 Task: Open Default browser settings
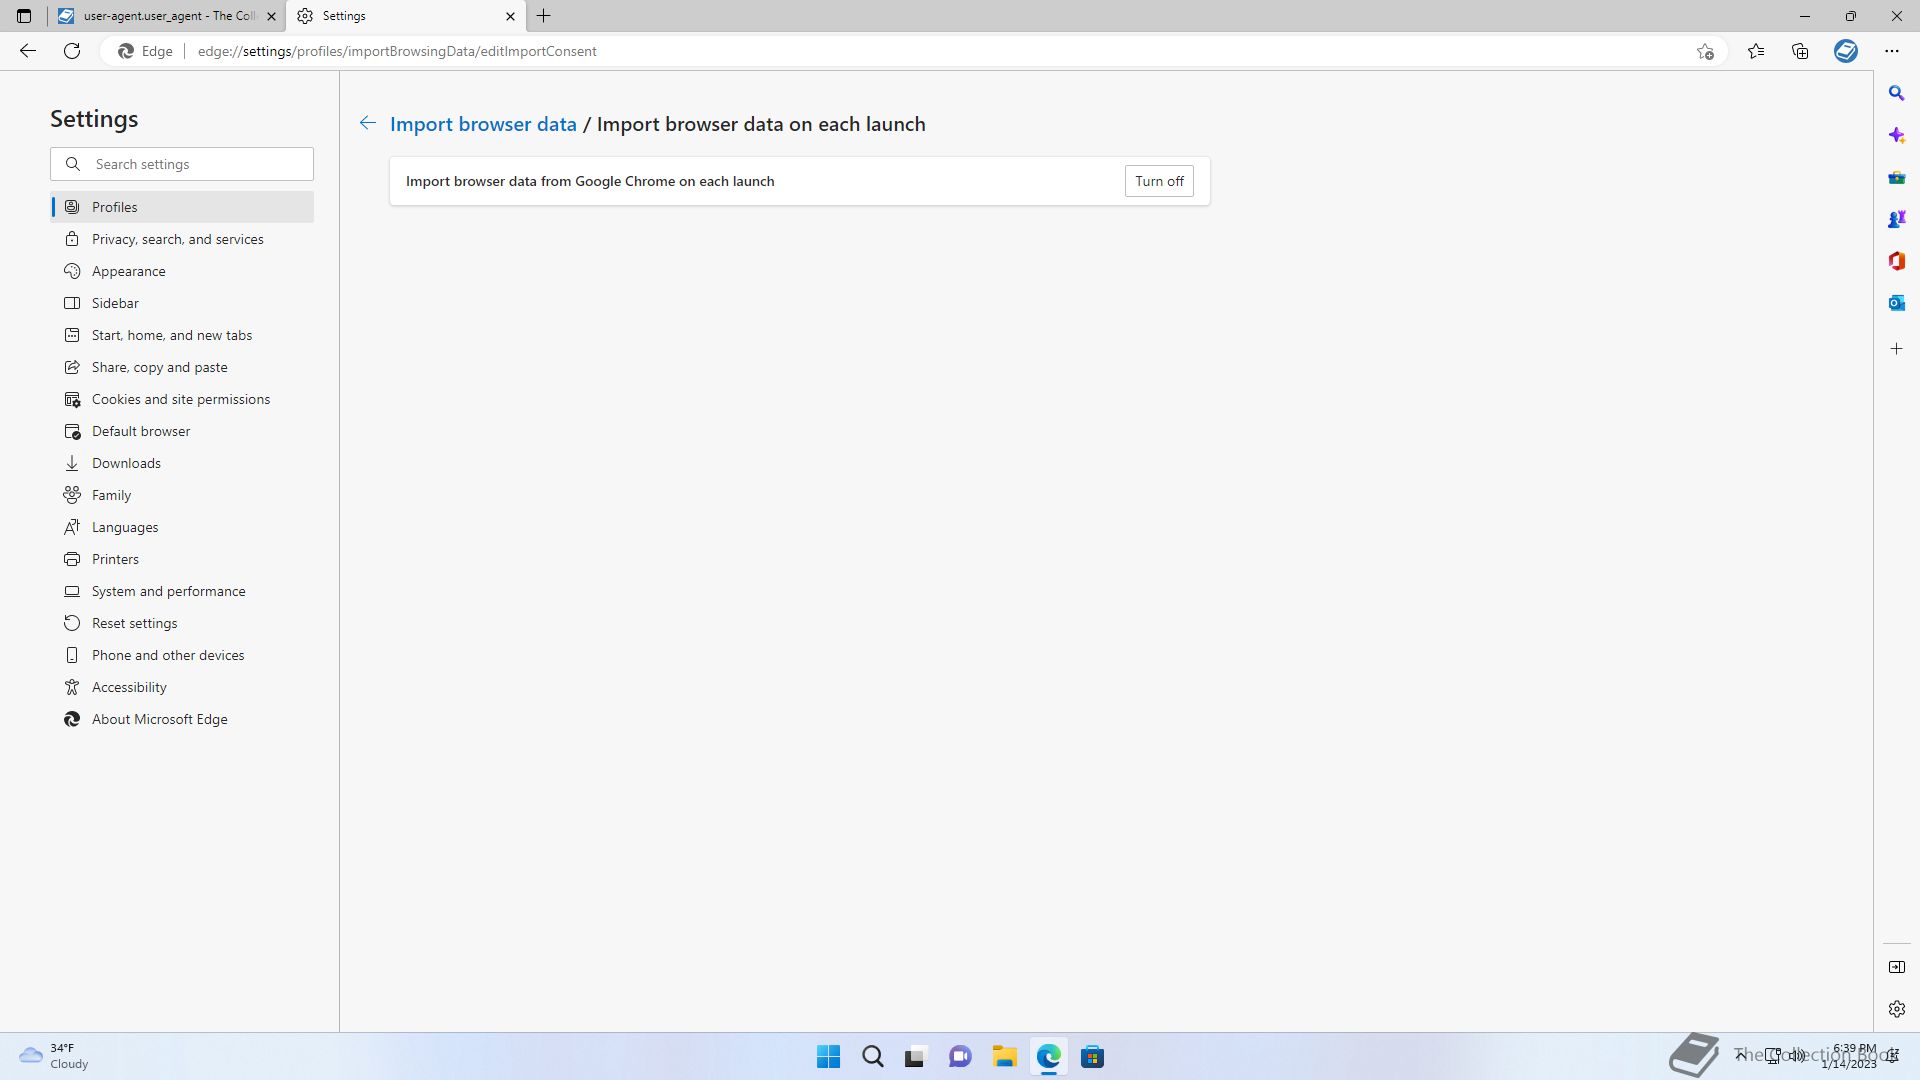[x=182, y=431]
